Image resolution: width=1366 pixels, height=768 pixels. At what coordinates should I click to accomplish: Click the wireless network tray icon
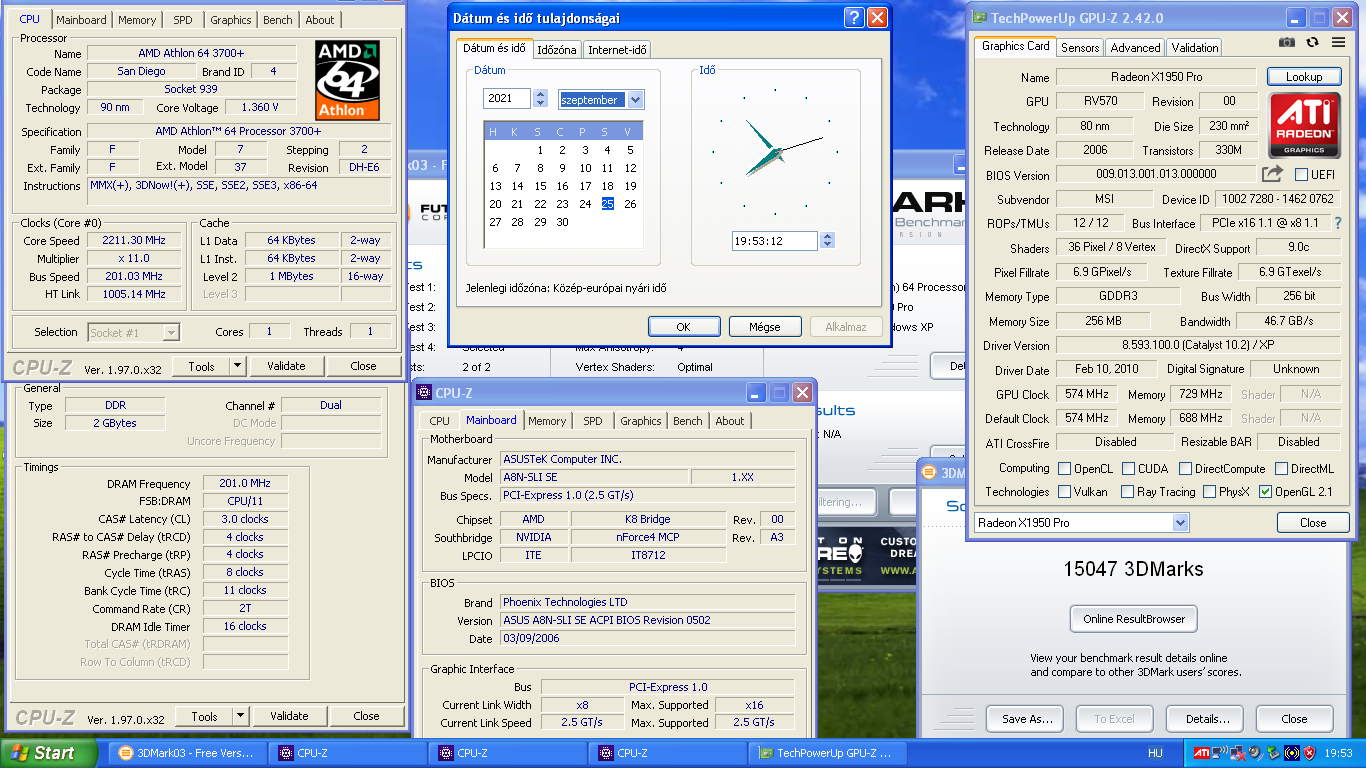coord(1219,752)
